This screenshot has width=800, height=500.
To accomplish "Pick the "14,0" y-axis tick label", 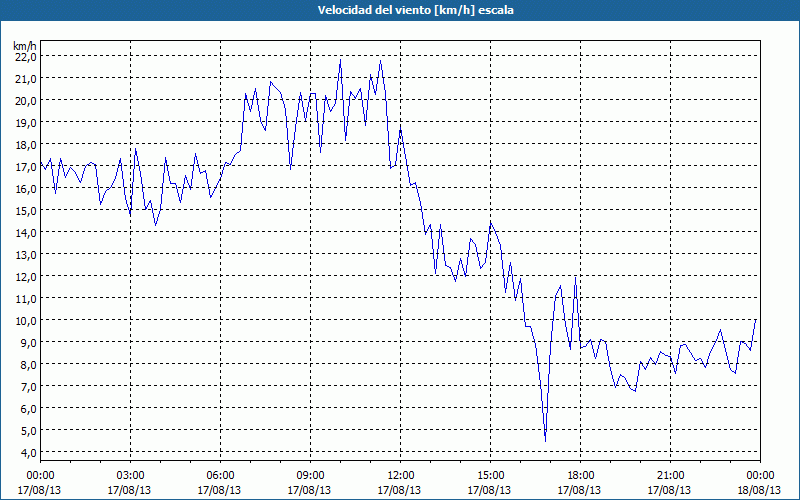I will [26, 233].
